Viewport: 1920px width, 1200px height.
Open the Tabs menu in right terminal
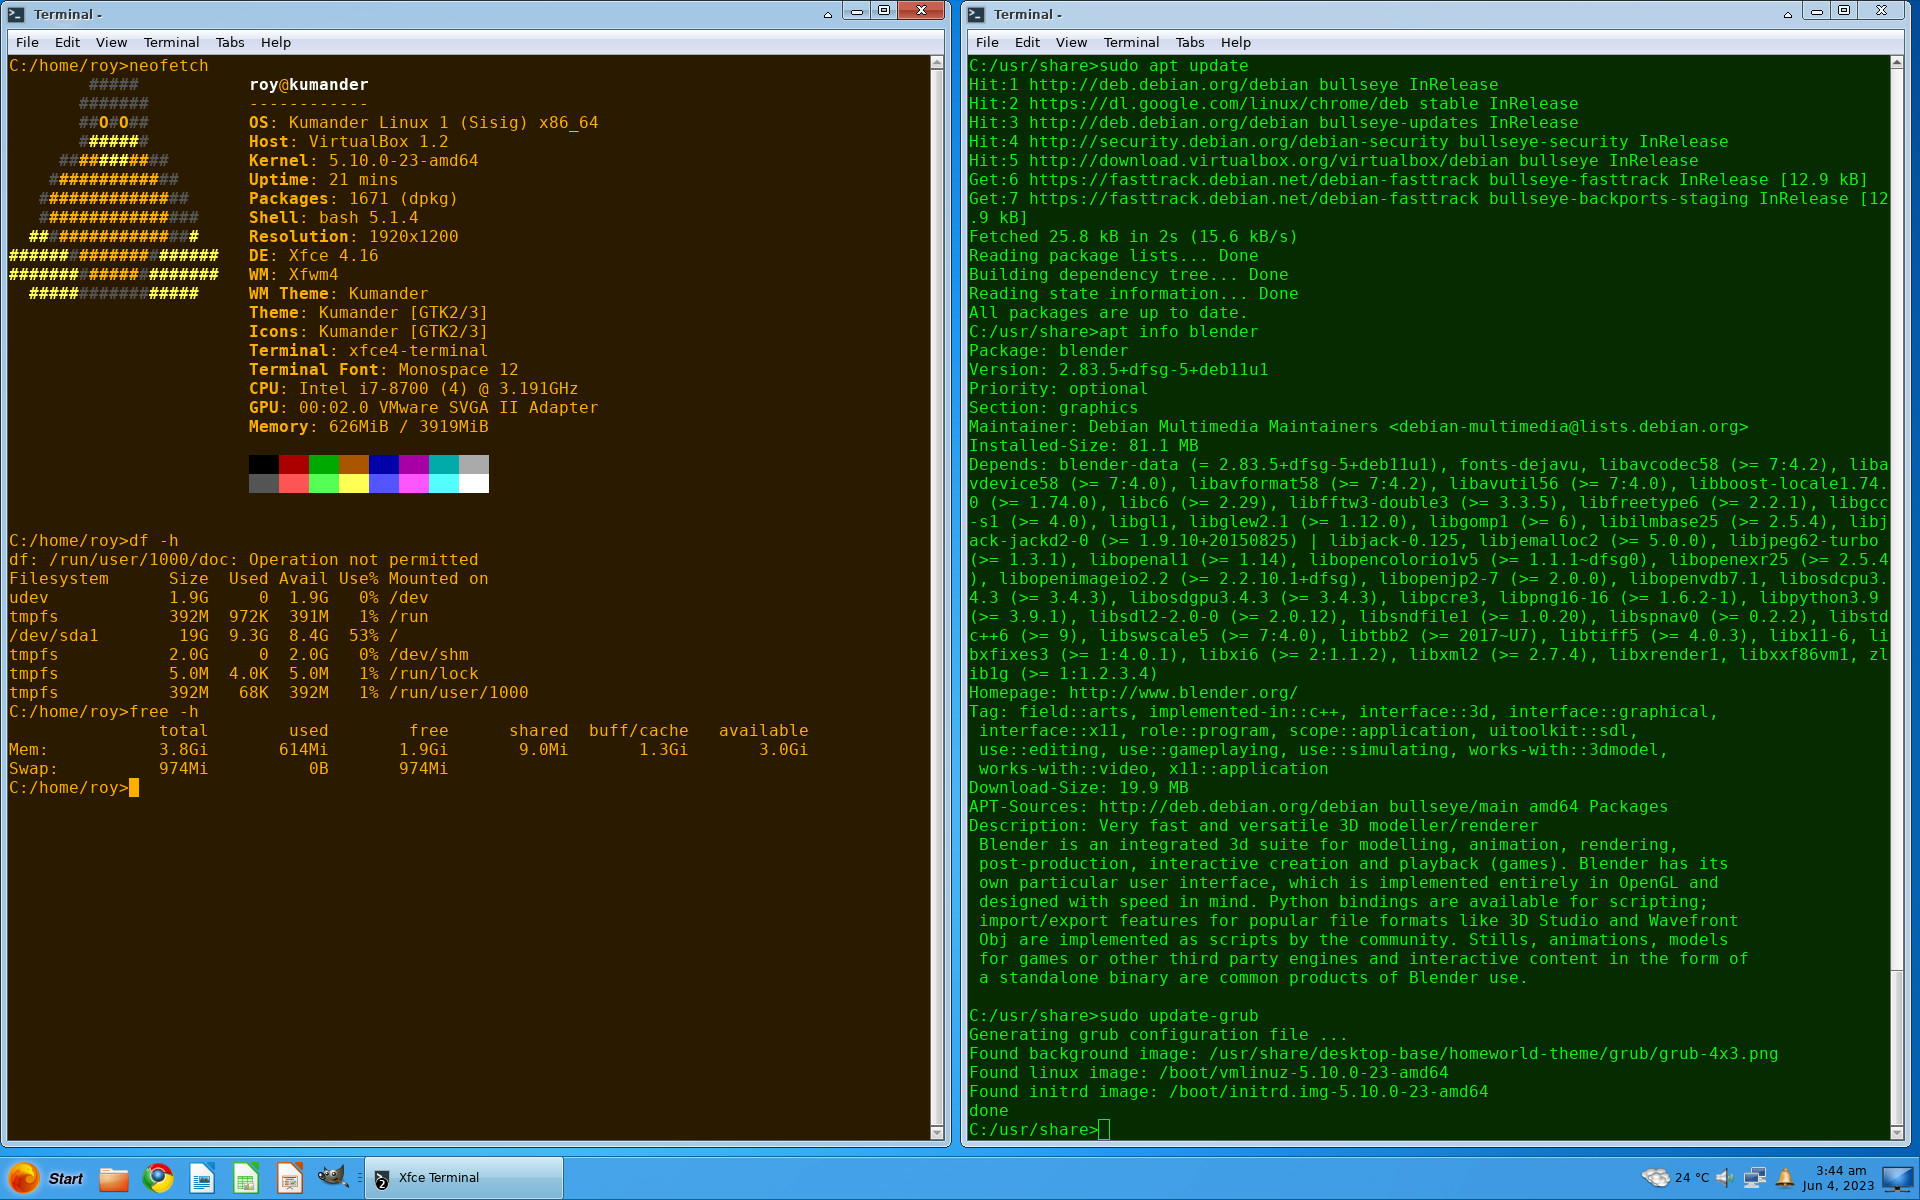pyautogui.click(x=1189, y=42)
